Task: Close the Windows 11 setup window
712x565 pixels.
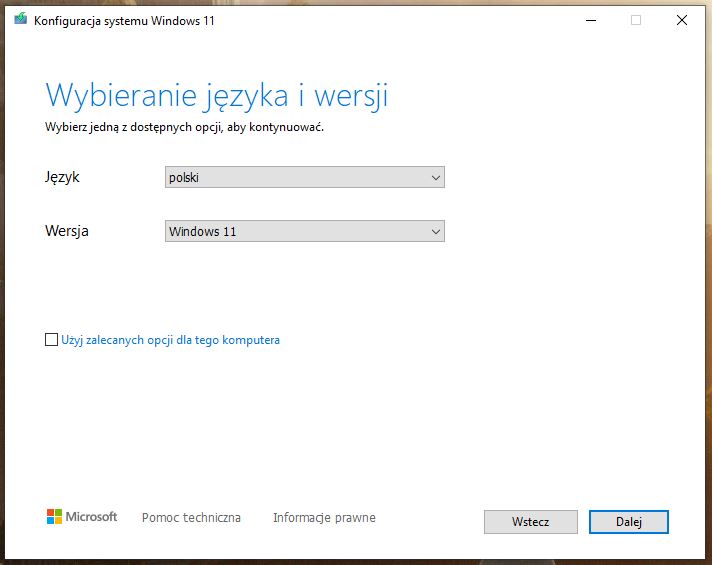Action: tap(682, 20)
